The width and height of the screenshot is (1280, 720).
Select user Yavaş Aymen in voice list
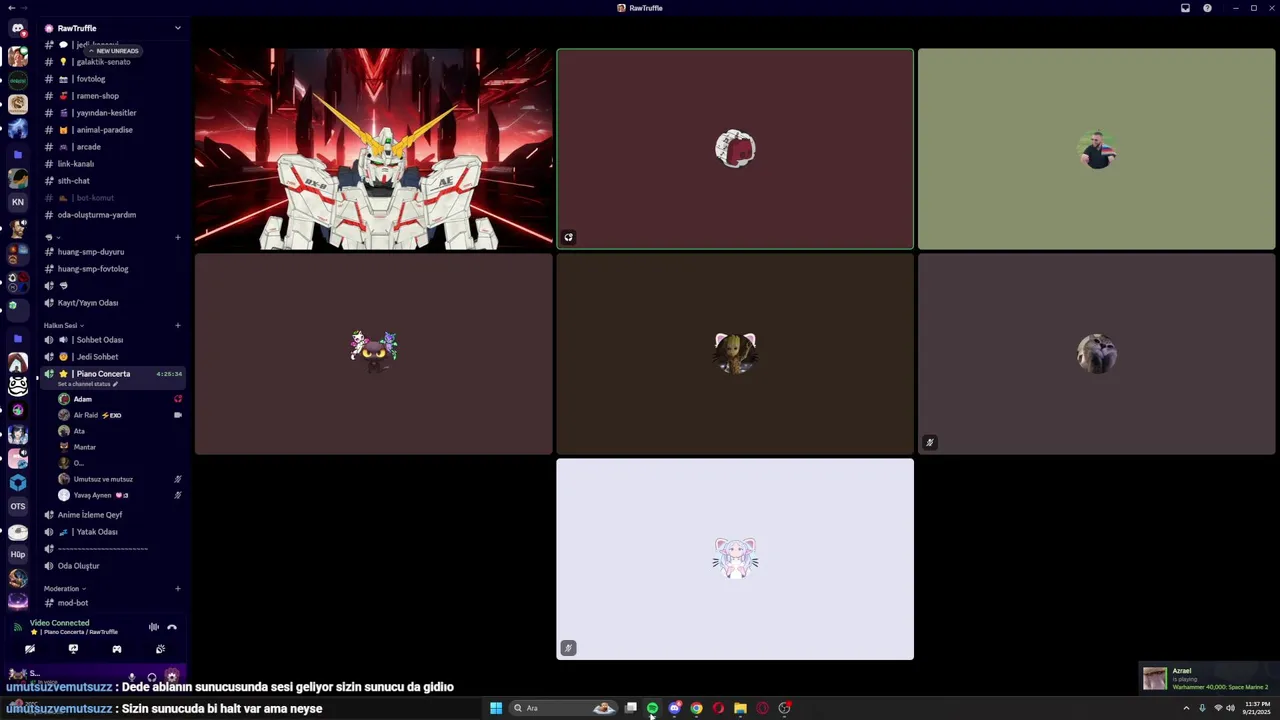[120, 495]
